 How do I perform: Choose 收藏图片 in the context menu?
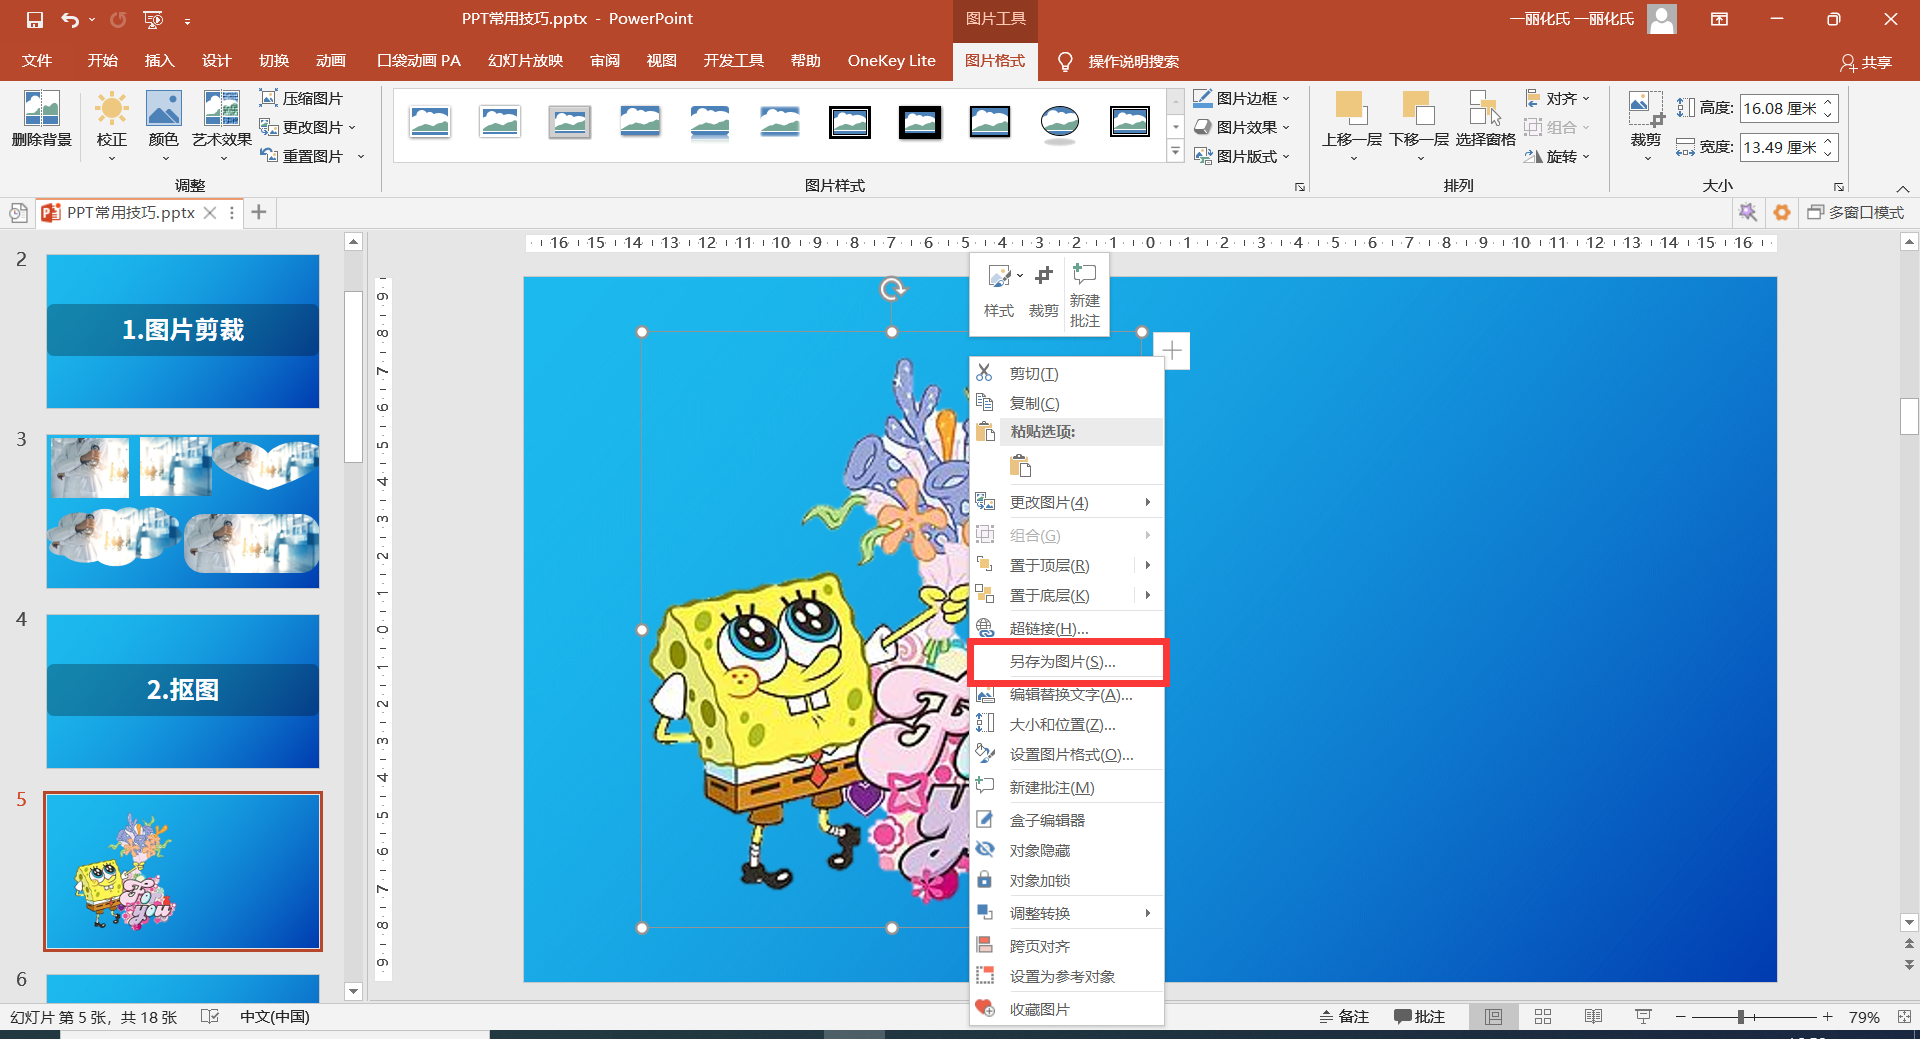point(1066,1009)
